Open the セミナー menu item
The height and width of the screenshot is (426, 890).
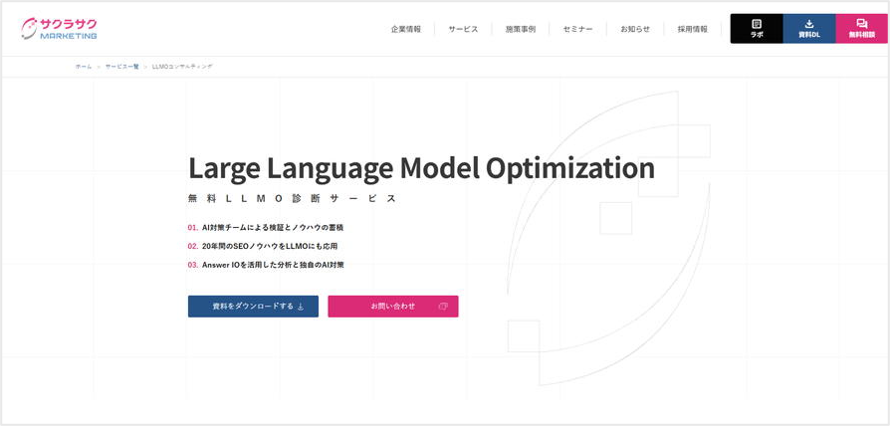pyautogui.click(x=578, y=29)
